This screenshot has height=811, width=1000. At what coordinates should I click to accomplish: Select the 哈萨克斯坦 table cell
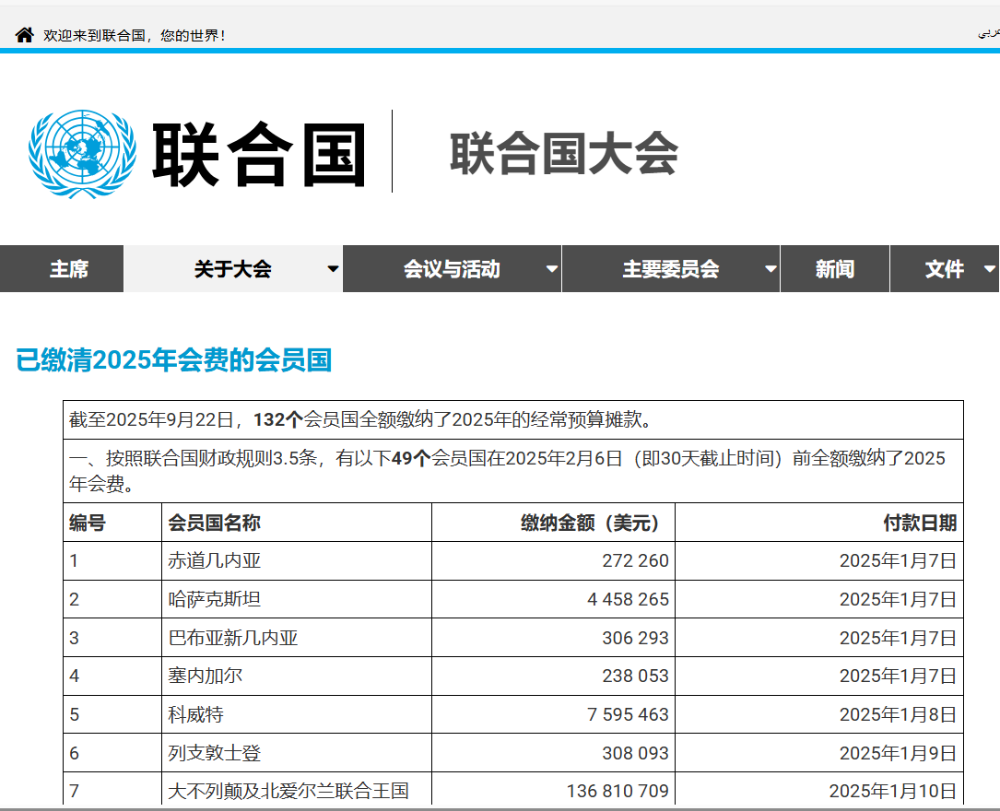(x=214, y=599)
